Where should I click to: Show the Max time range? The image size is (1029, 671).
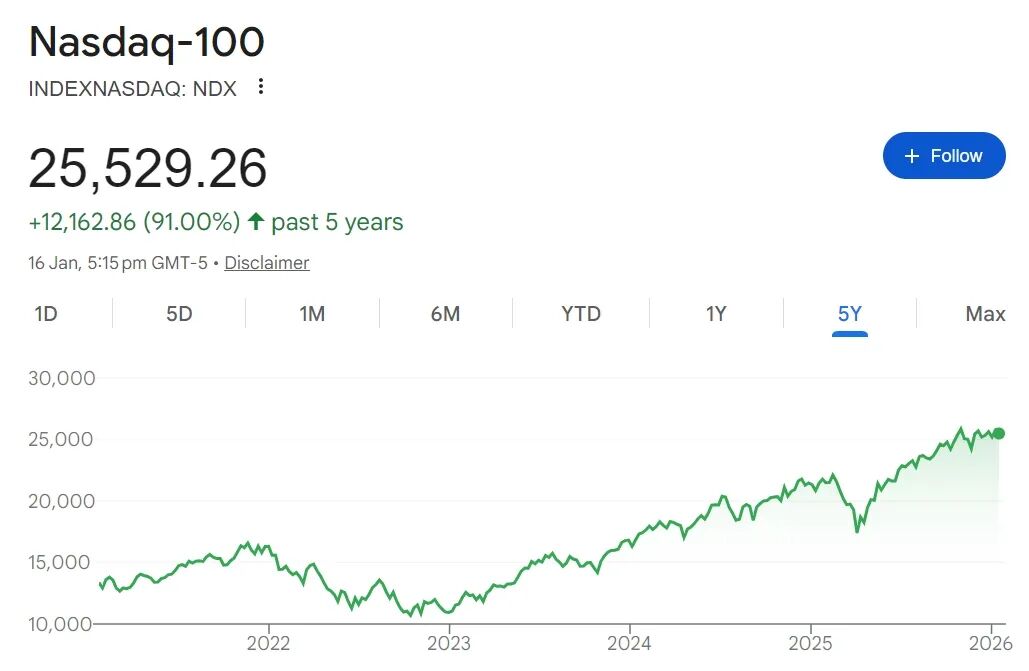pyautogui.click(x=985, y=314)
